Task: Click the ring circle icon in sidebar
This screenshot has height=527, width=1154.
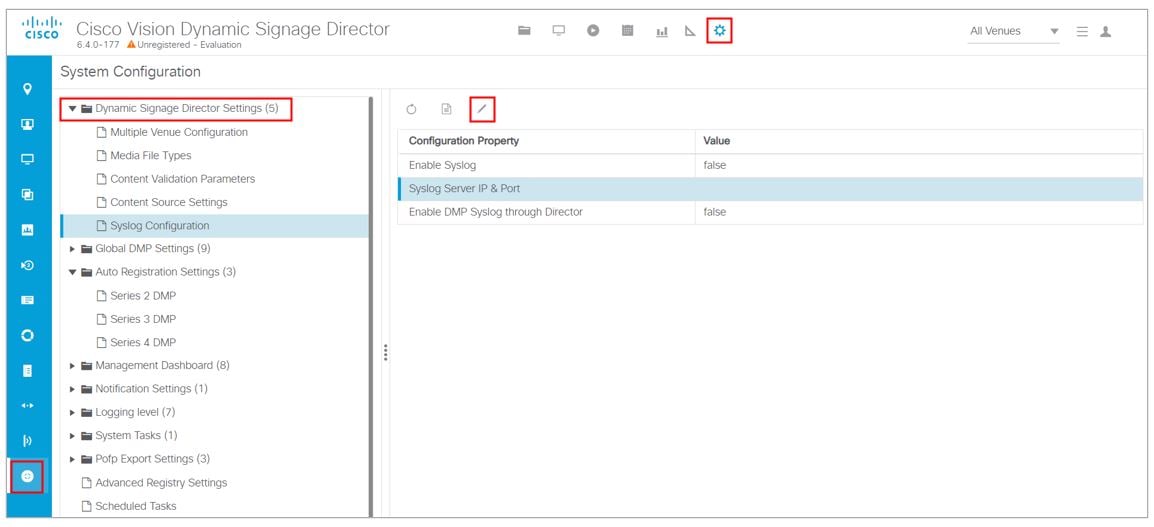Action: tap(28, 336)
